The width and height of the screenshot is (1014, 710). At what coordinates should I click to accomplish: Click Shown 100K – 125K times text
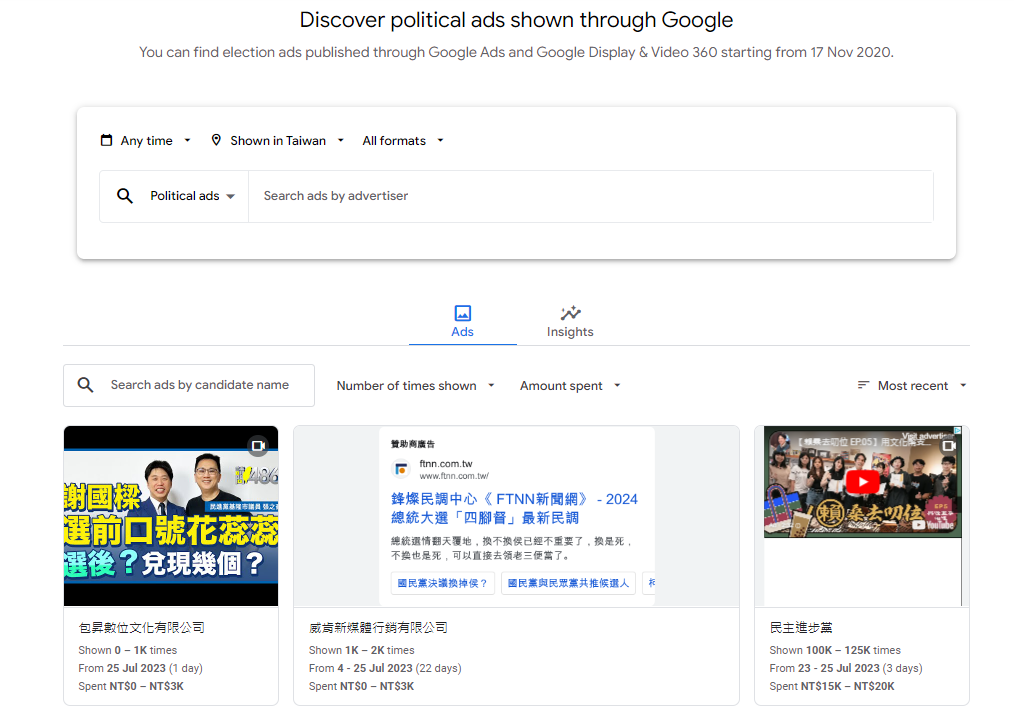click(835, 650)
